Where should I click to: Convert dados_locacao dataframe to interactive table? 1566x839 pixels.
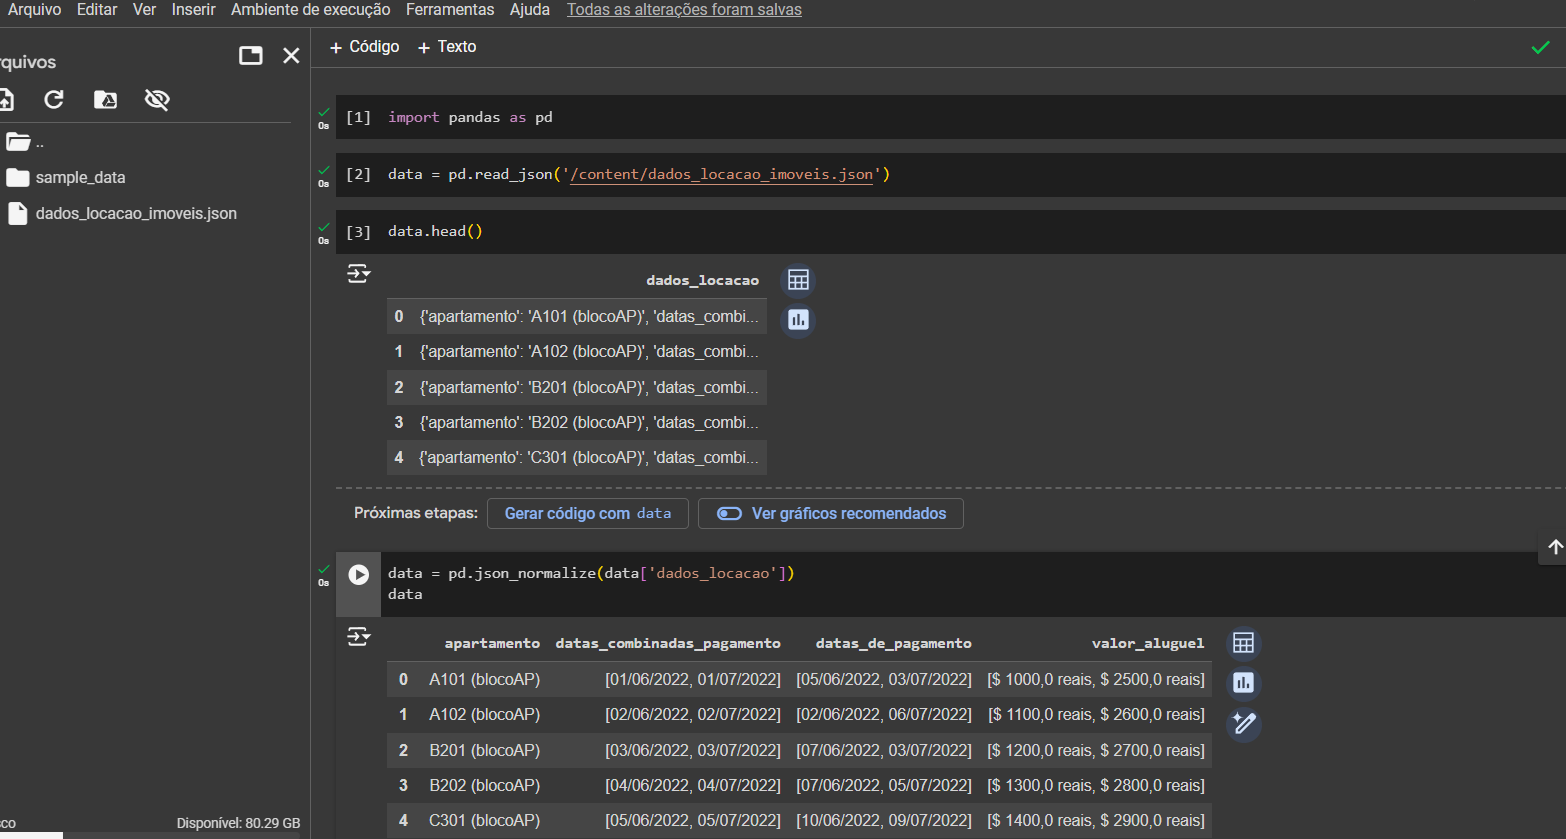(x=798, y=280)
